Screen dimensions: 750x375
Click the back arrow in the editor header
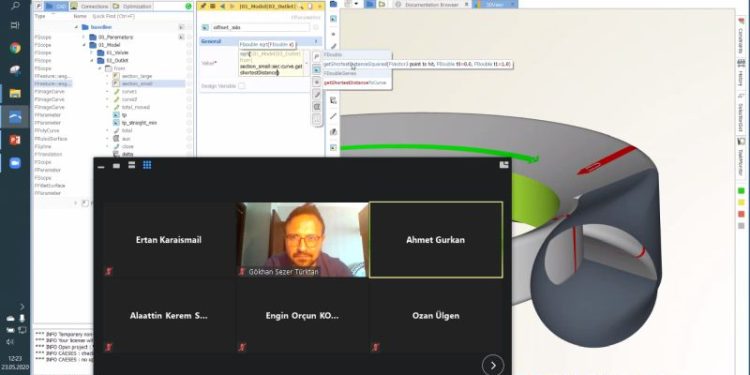tap(222, 6)
